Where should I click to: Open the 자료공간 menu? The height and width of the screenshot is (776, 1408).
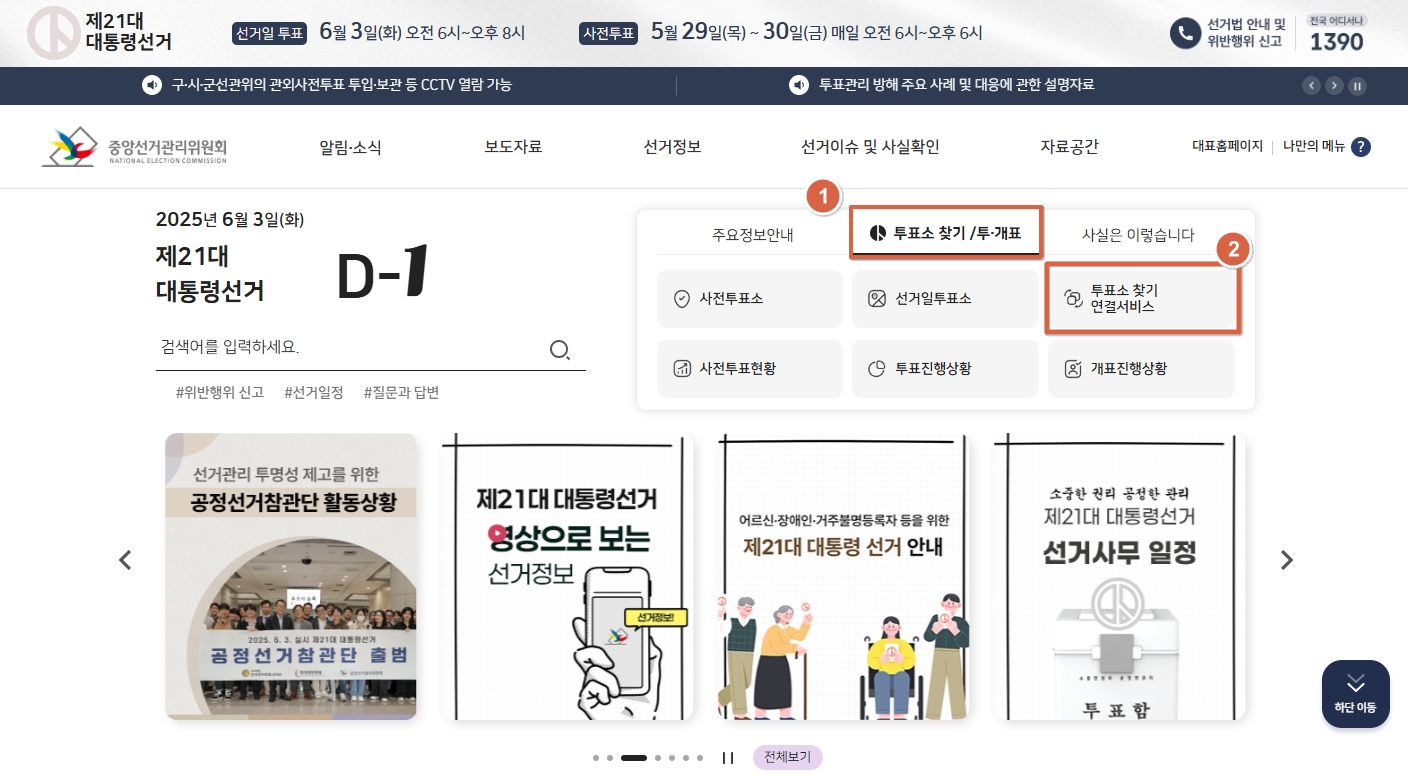(x=1069, y=146)
